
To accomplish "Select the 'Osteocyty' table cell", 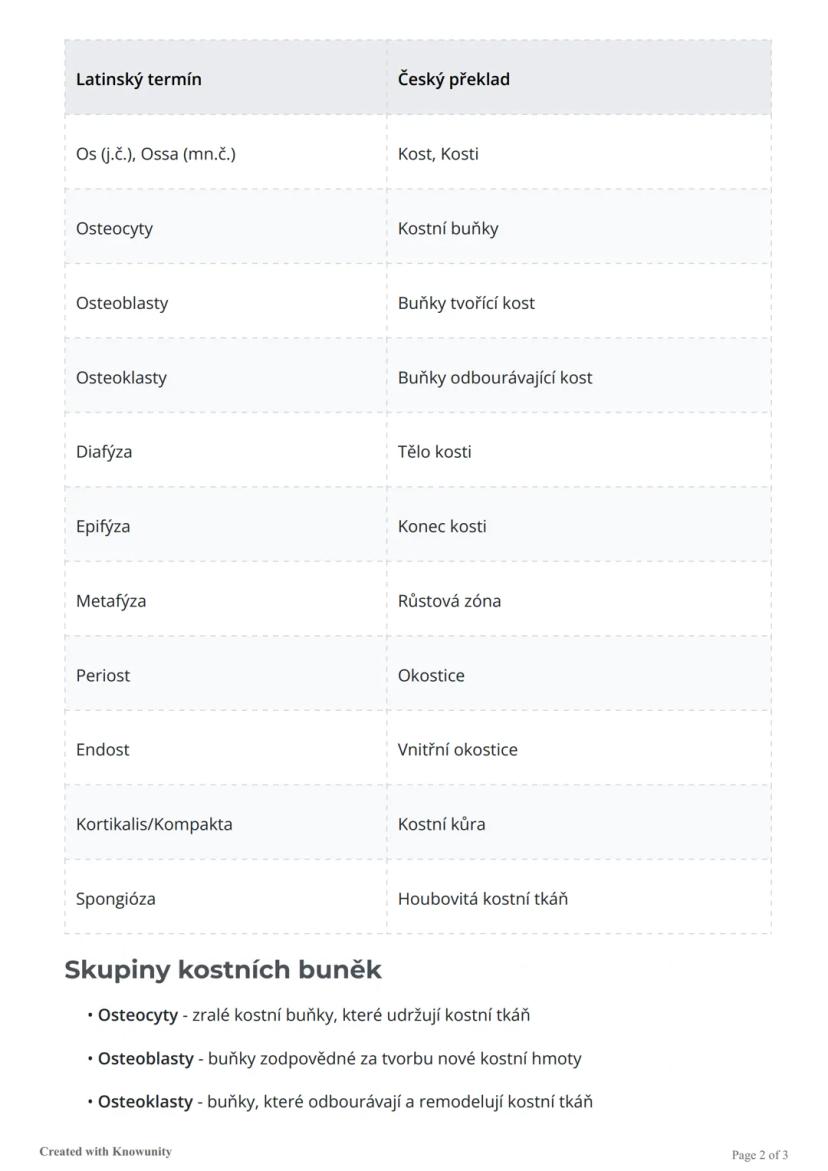I will click(x=115, y=228).
